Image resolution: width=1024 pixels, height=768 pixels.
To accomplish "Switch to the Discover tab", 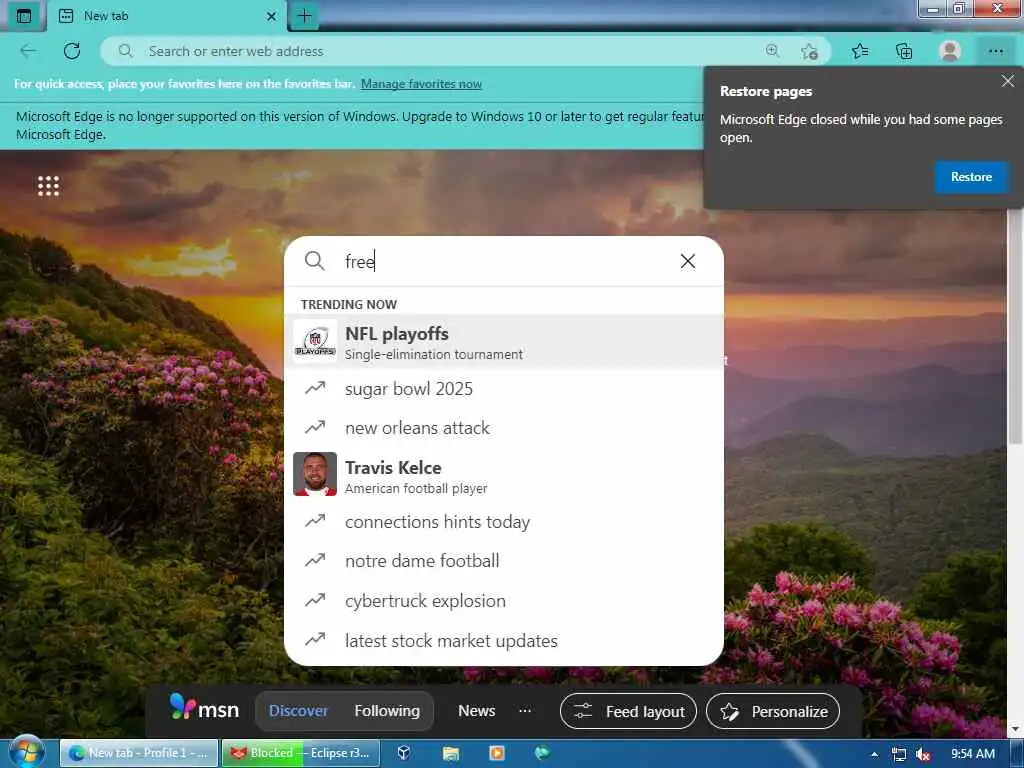I will click(x=298, y=711).
